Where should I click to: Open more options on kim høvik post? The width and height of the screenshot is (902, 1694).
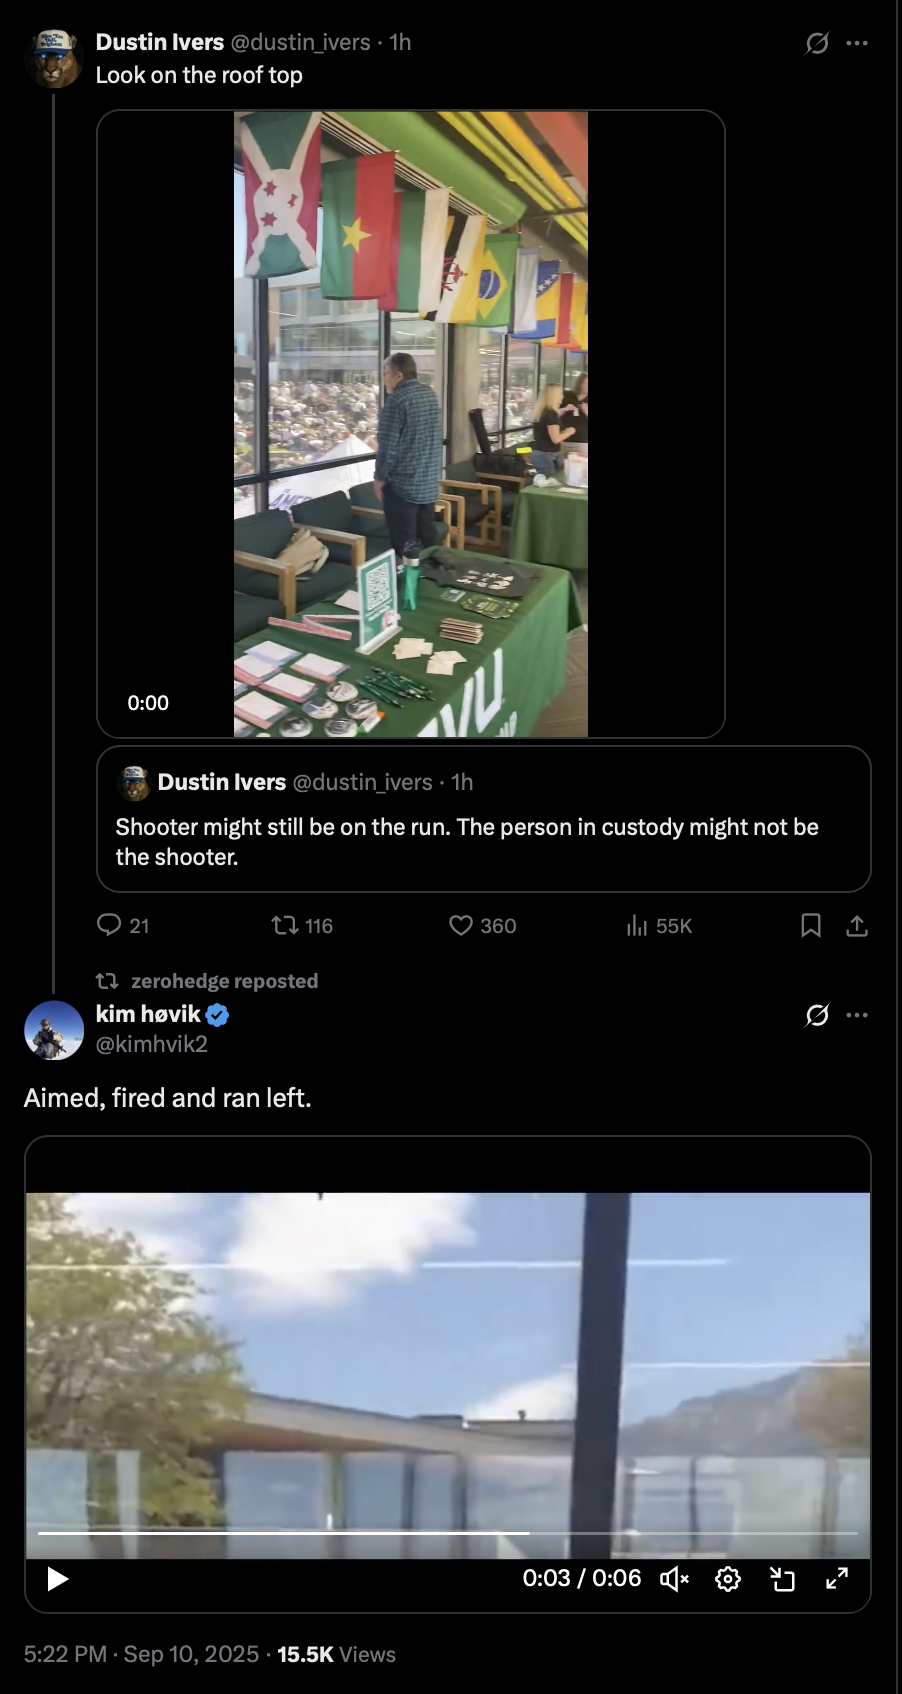pyautogui.click(x=857, y=1015)
